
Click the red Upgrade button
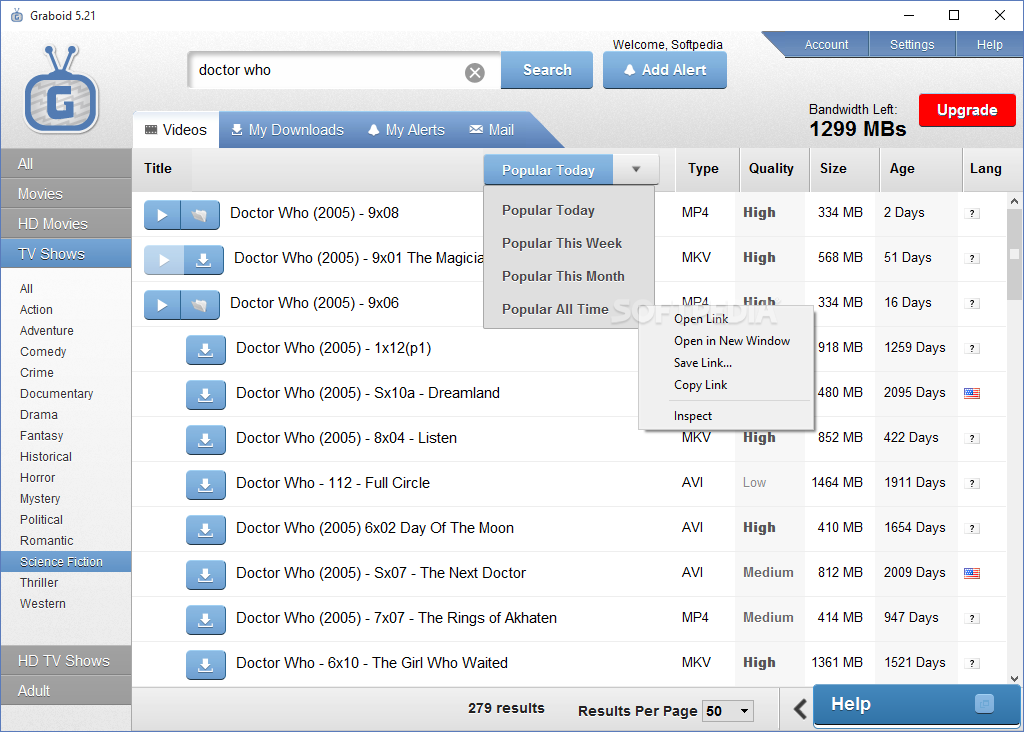[967, 110]
